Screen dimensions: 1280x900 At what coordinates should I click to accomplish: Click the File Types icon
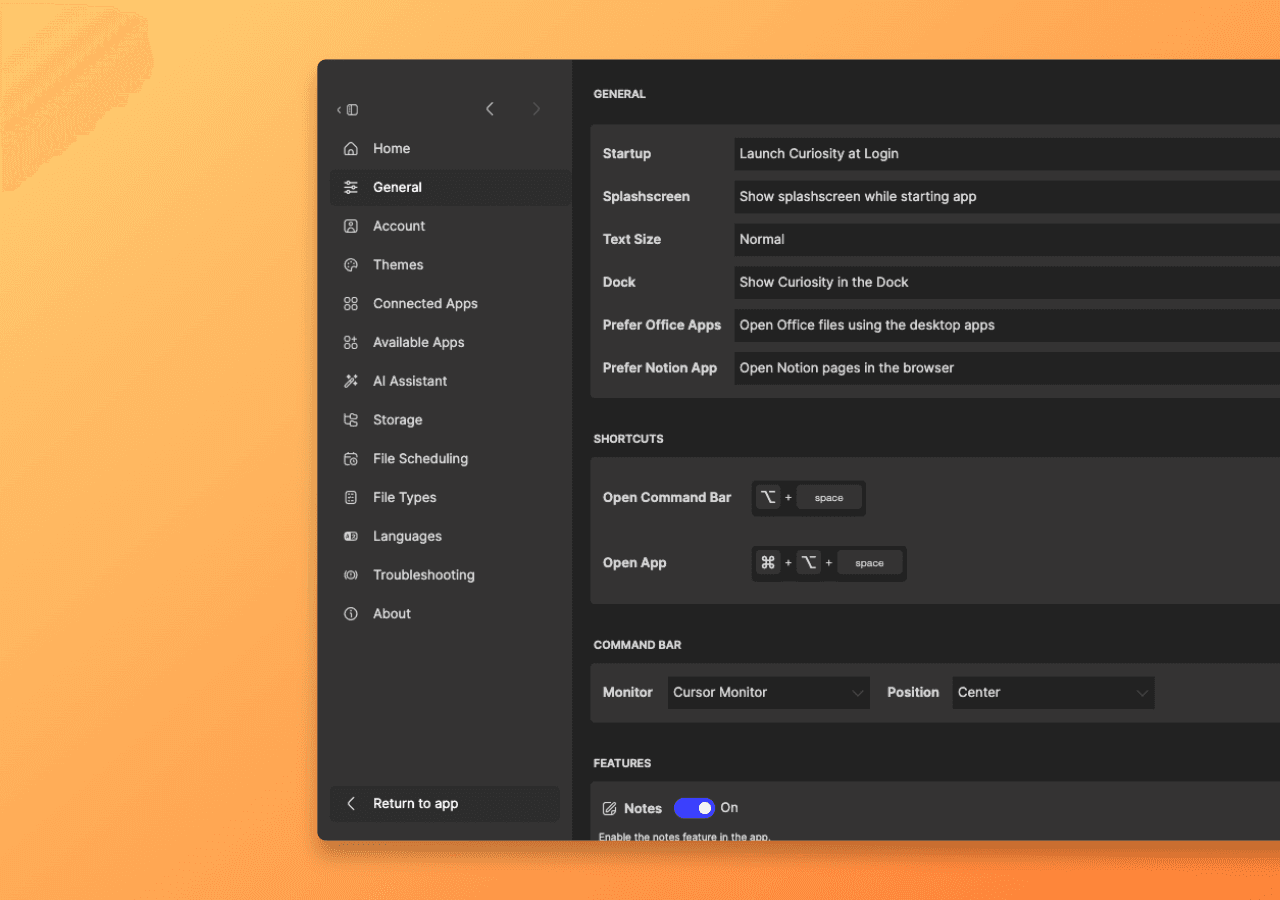351,497
